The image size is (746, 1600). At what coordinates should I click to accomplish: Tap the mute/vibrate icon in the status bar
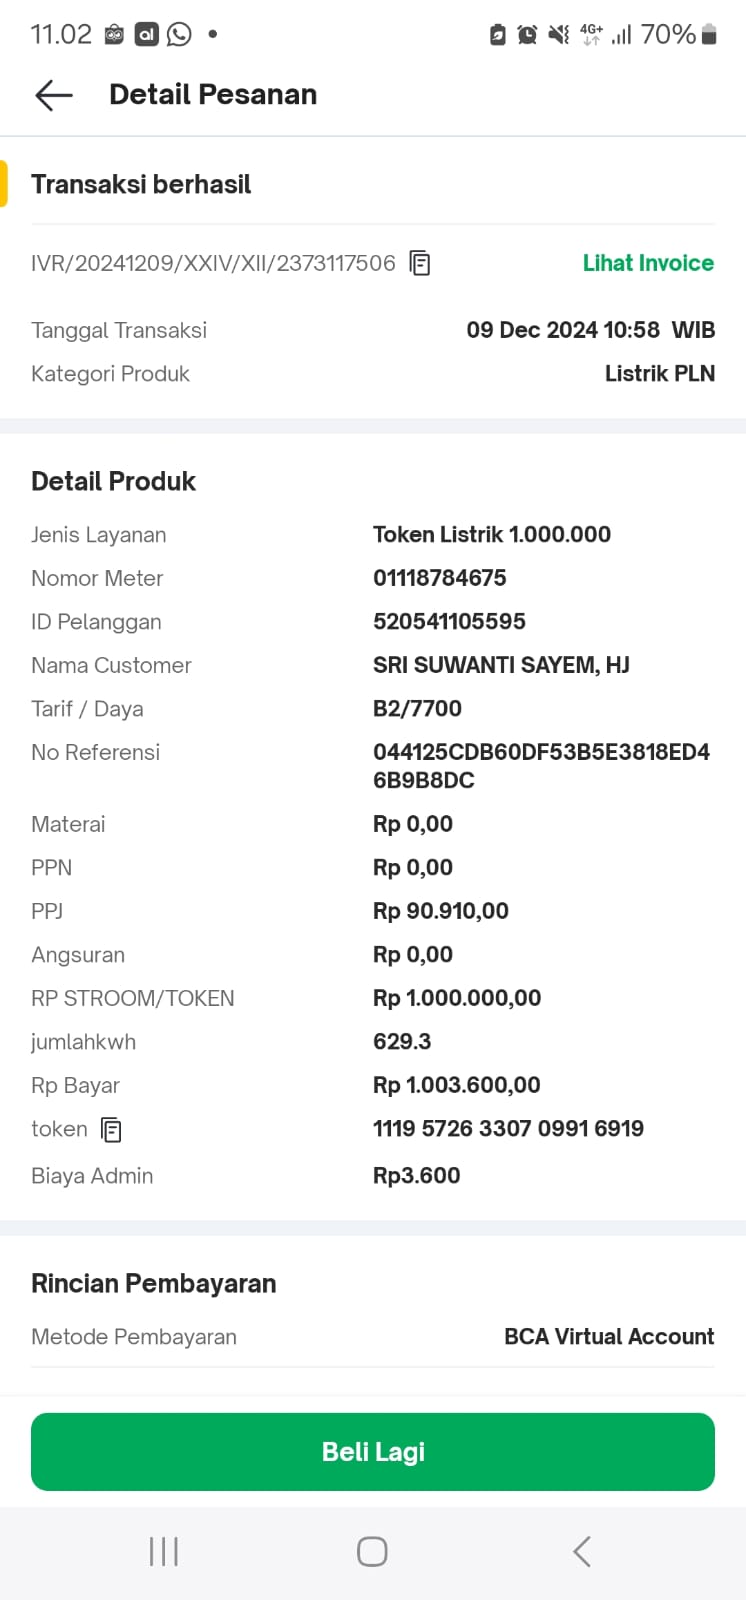coord(558,35)
